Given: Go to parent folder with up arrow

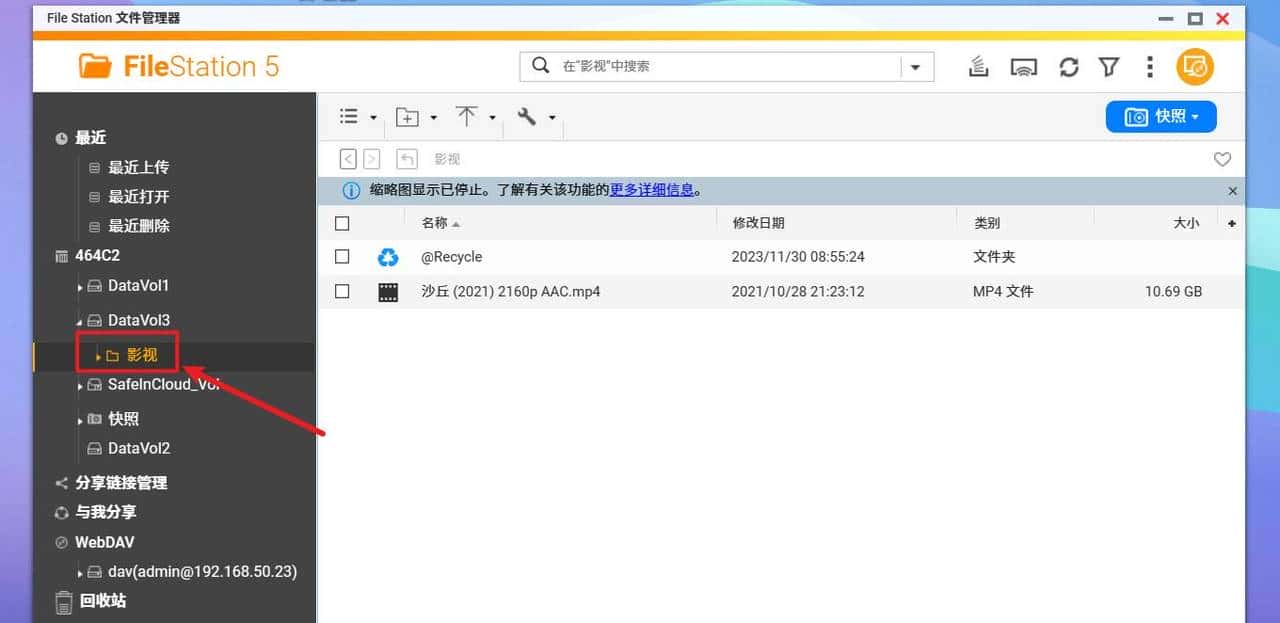Looking at the screenshot, I should click(x=407, y=159).
